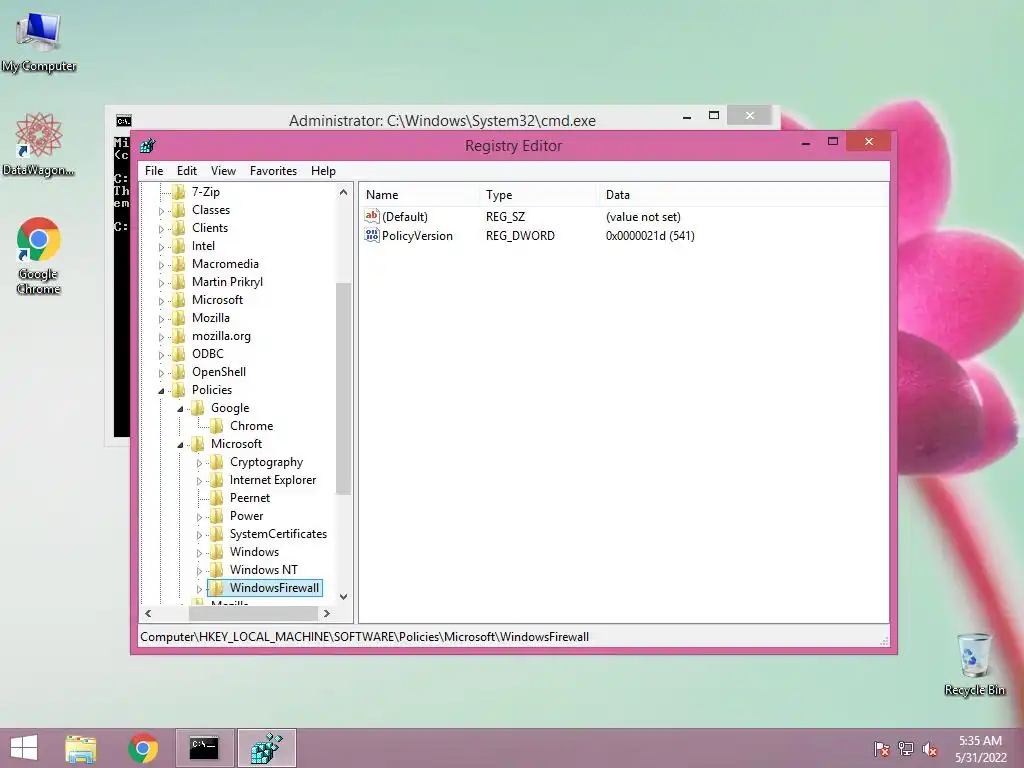Expand the Cryptography key
Image resolution: width=1024 pixels, height=768 pixels.
(x=199, y=463)
